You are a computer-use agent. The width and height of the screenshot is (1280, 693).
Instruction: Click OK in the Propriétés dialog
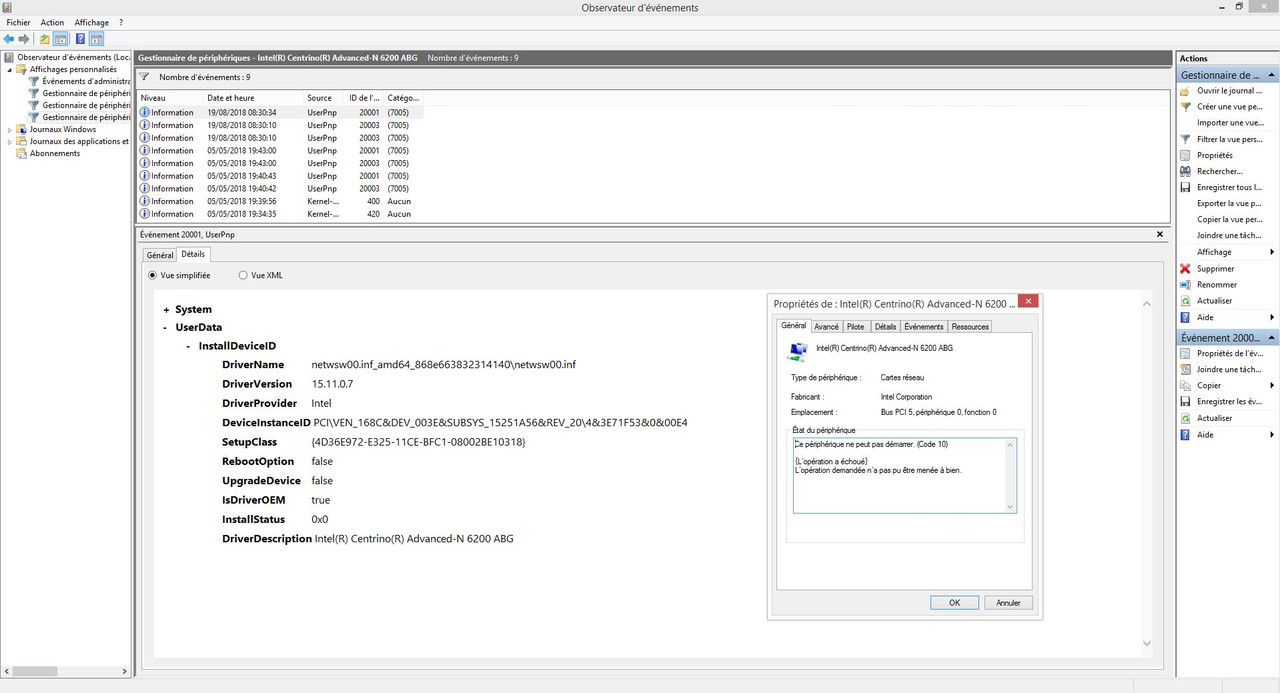954,602
